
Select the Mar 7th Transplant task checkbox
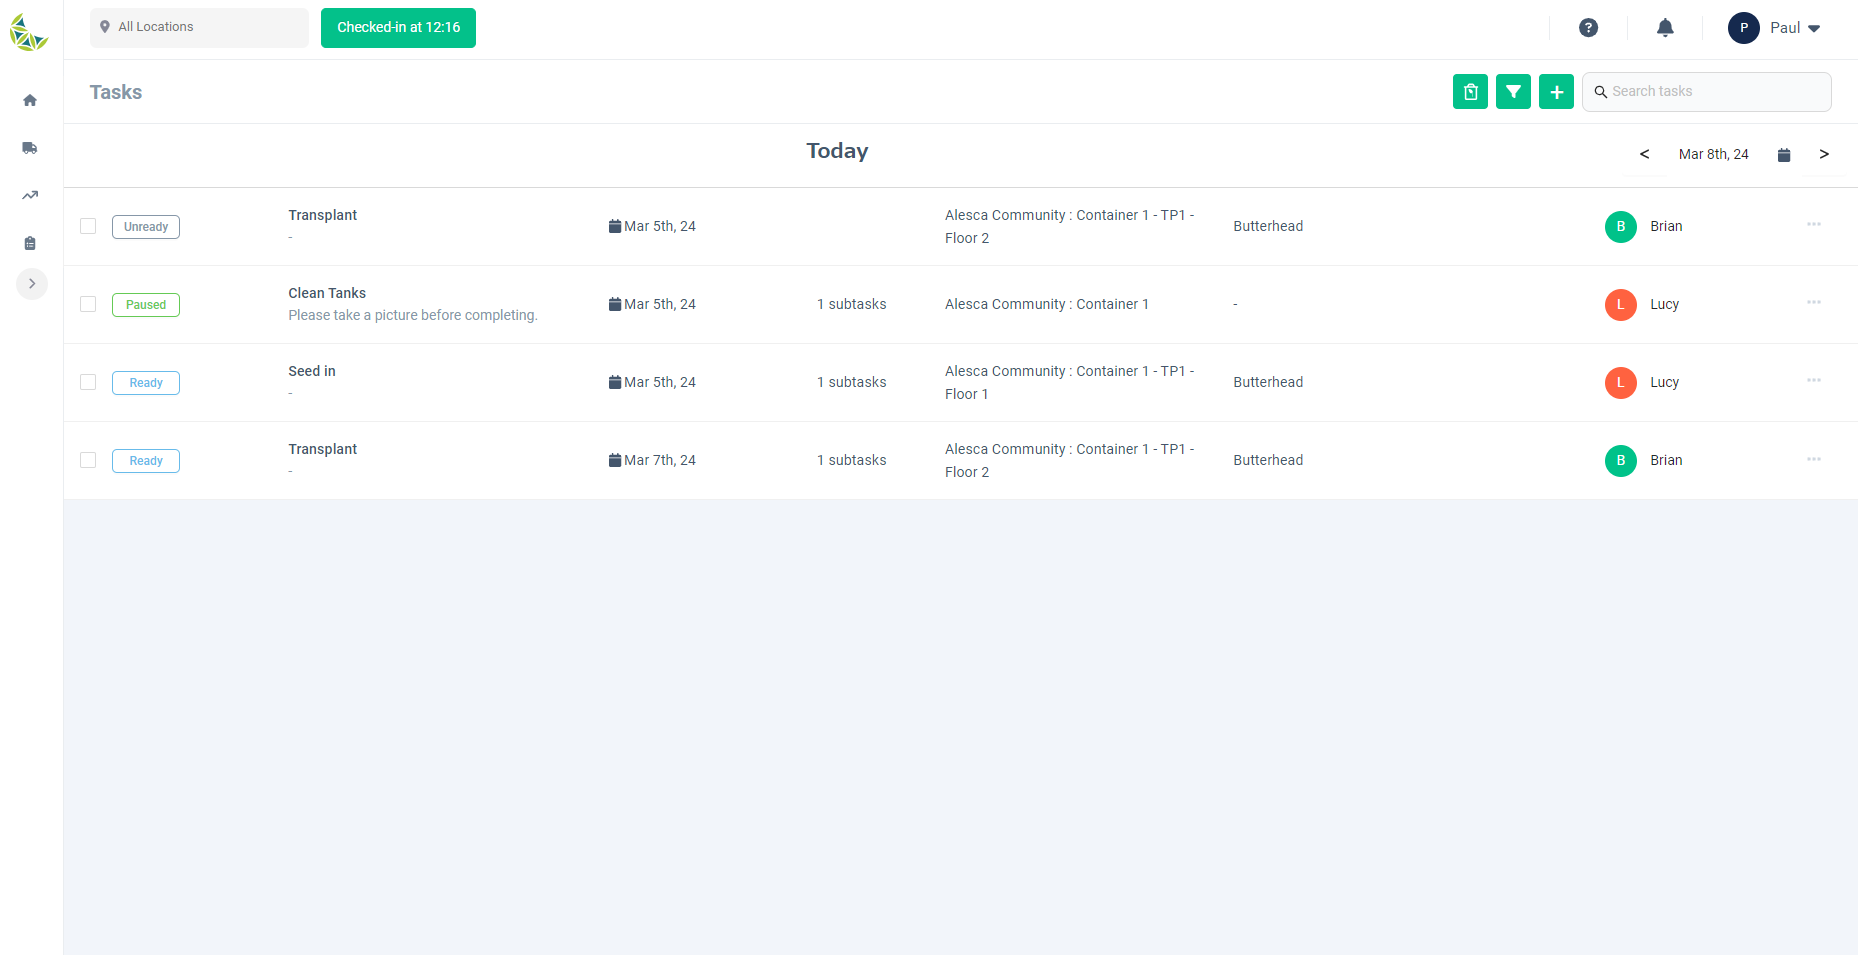88,460
